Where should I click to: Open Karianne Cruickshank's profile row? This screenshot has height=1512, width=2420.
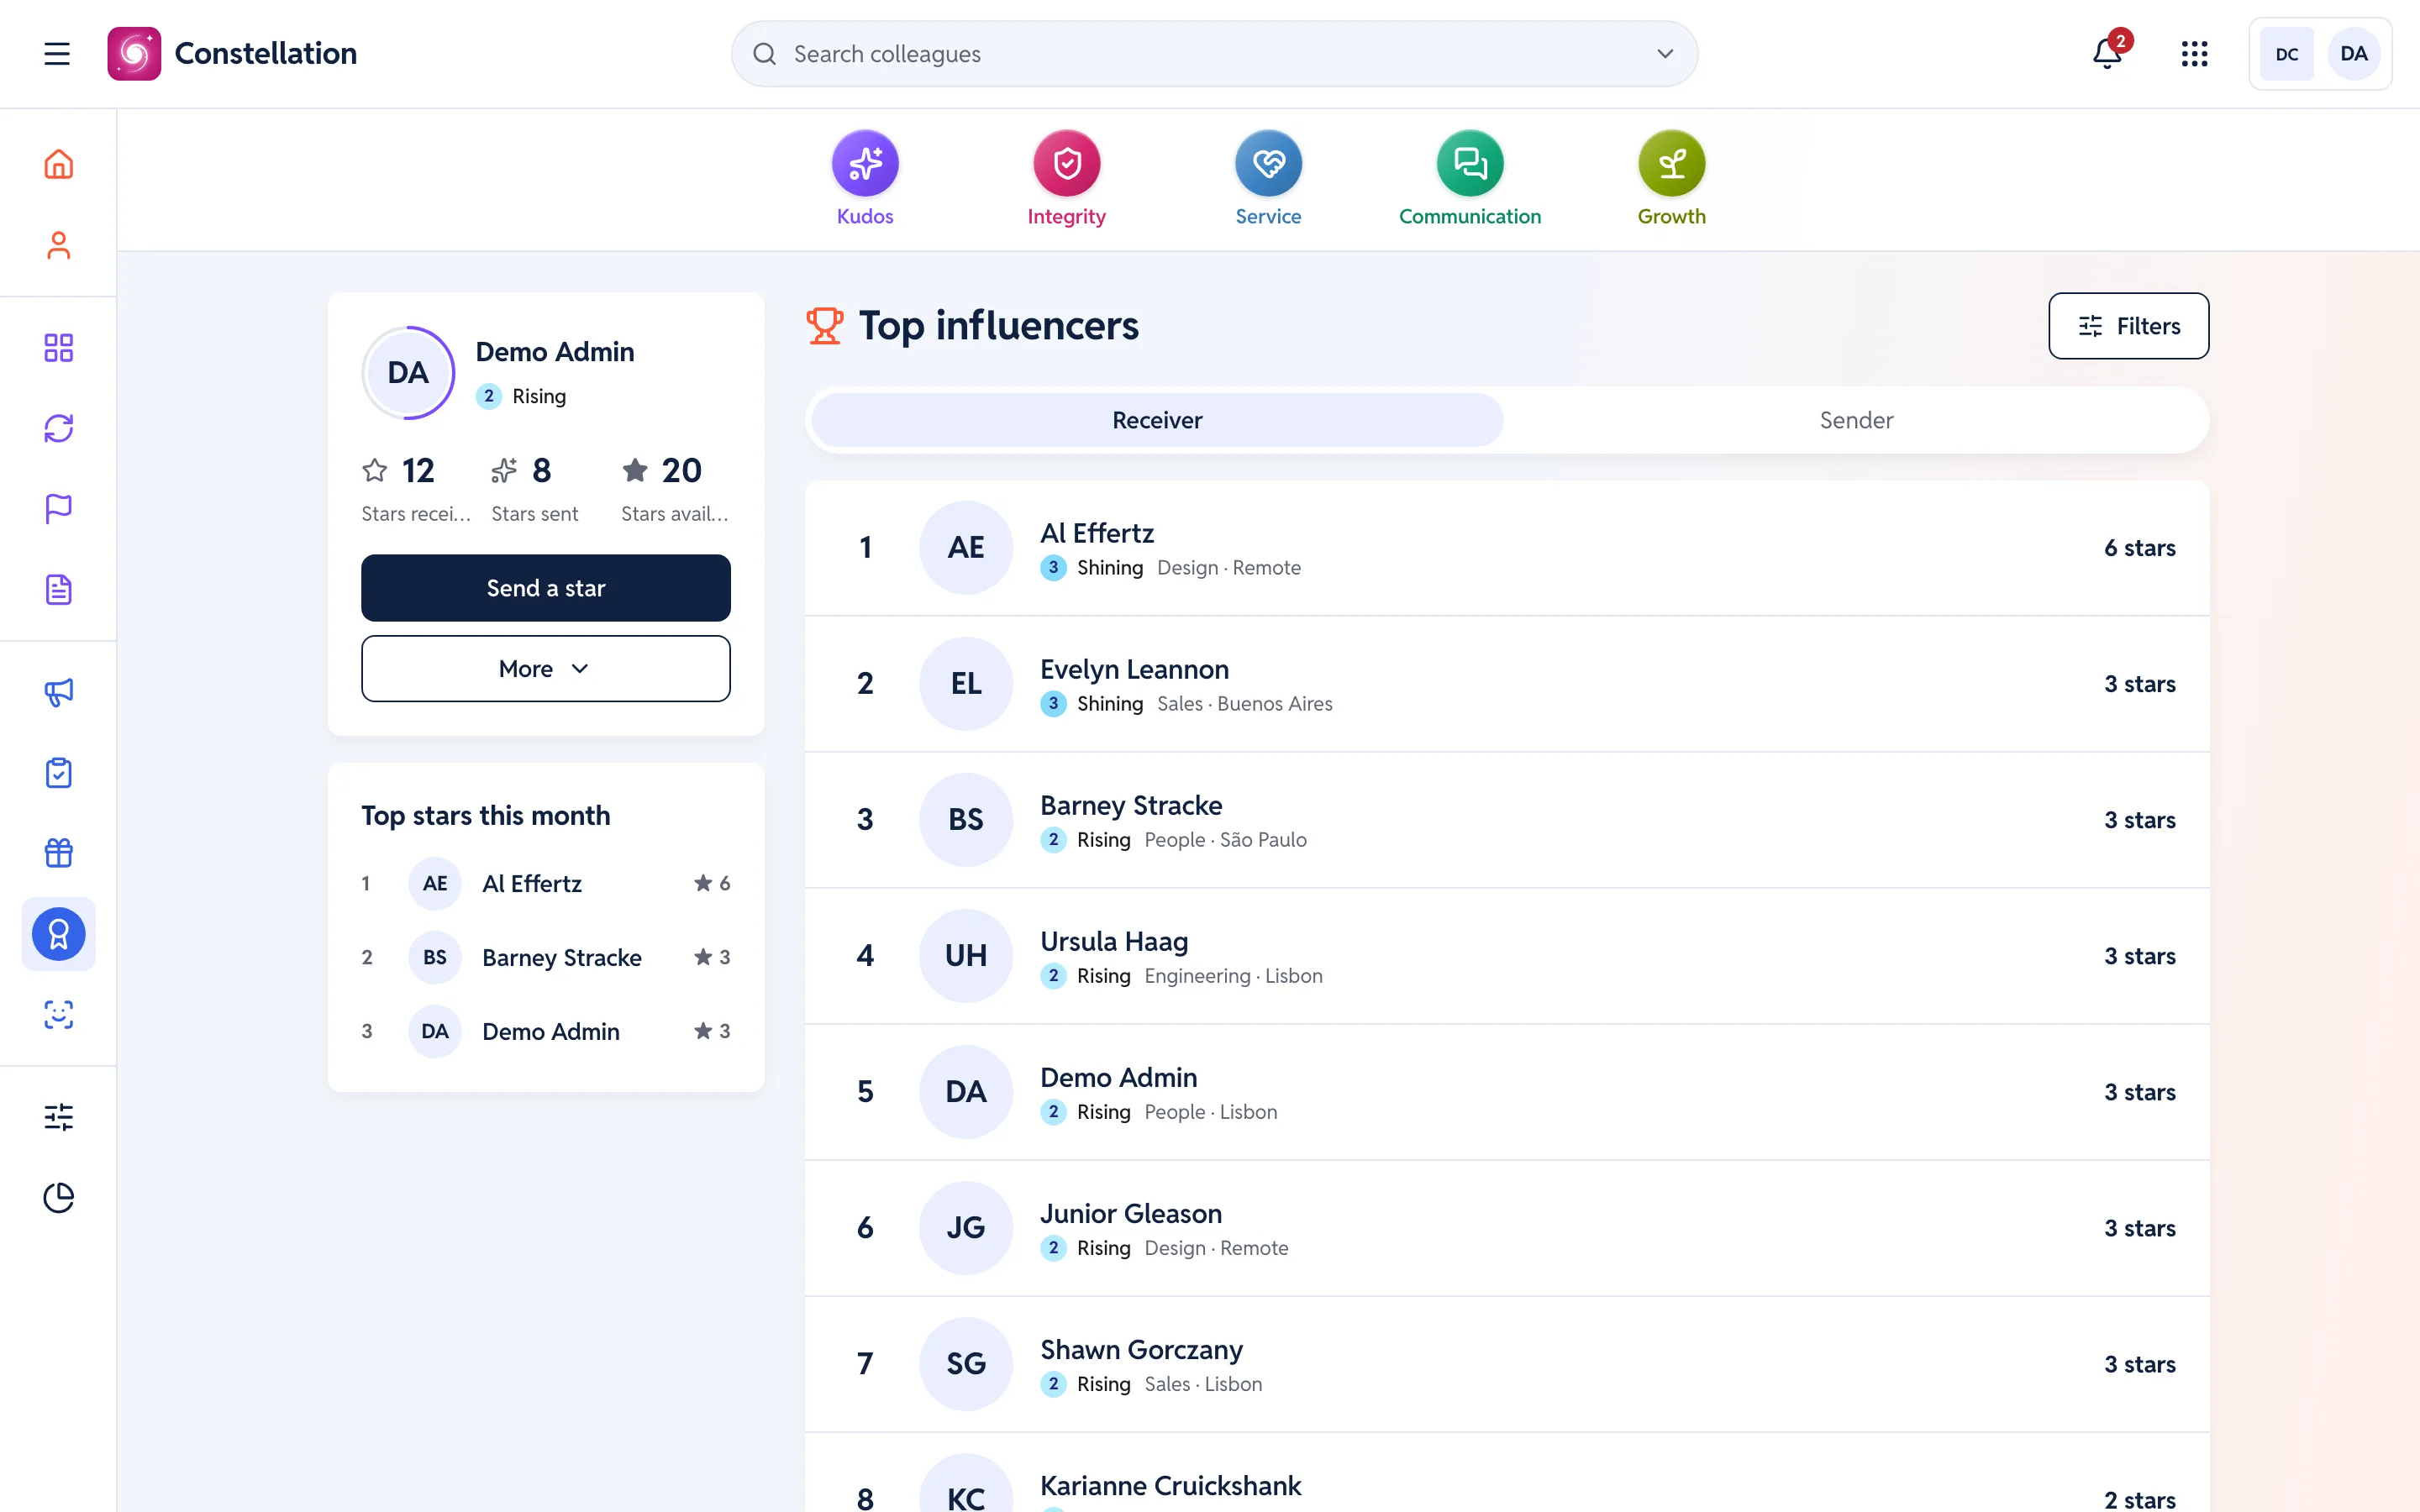[1507, 1473]
